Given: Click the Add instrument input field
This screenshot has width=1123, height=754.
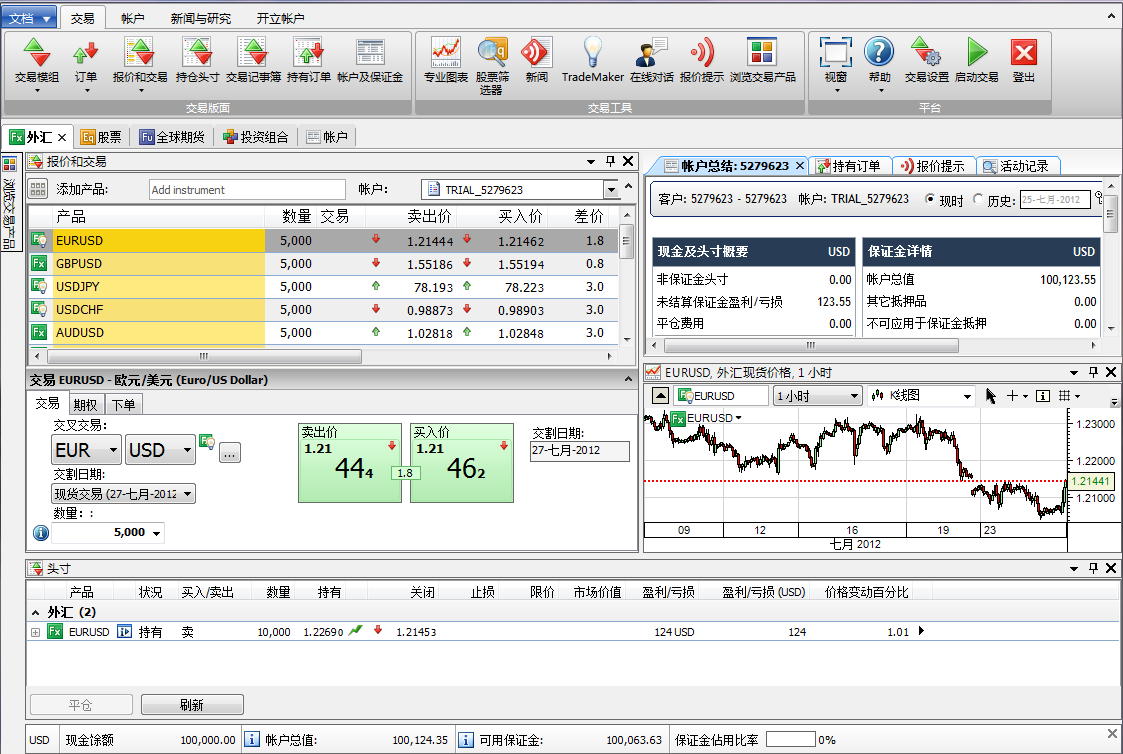Looking at the screenshot, I should point(246,190).
